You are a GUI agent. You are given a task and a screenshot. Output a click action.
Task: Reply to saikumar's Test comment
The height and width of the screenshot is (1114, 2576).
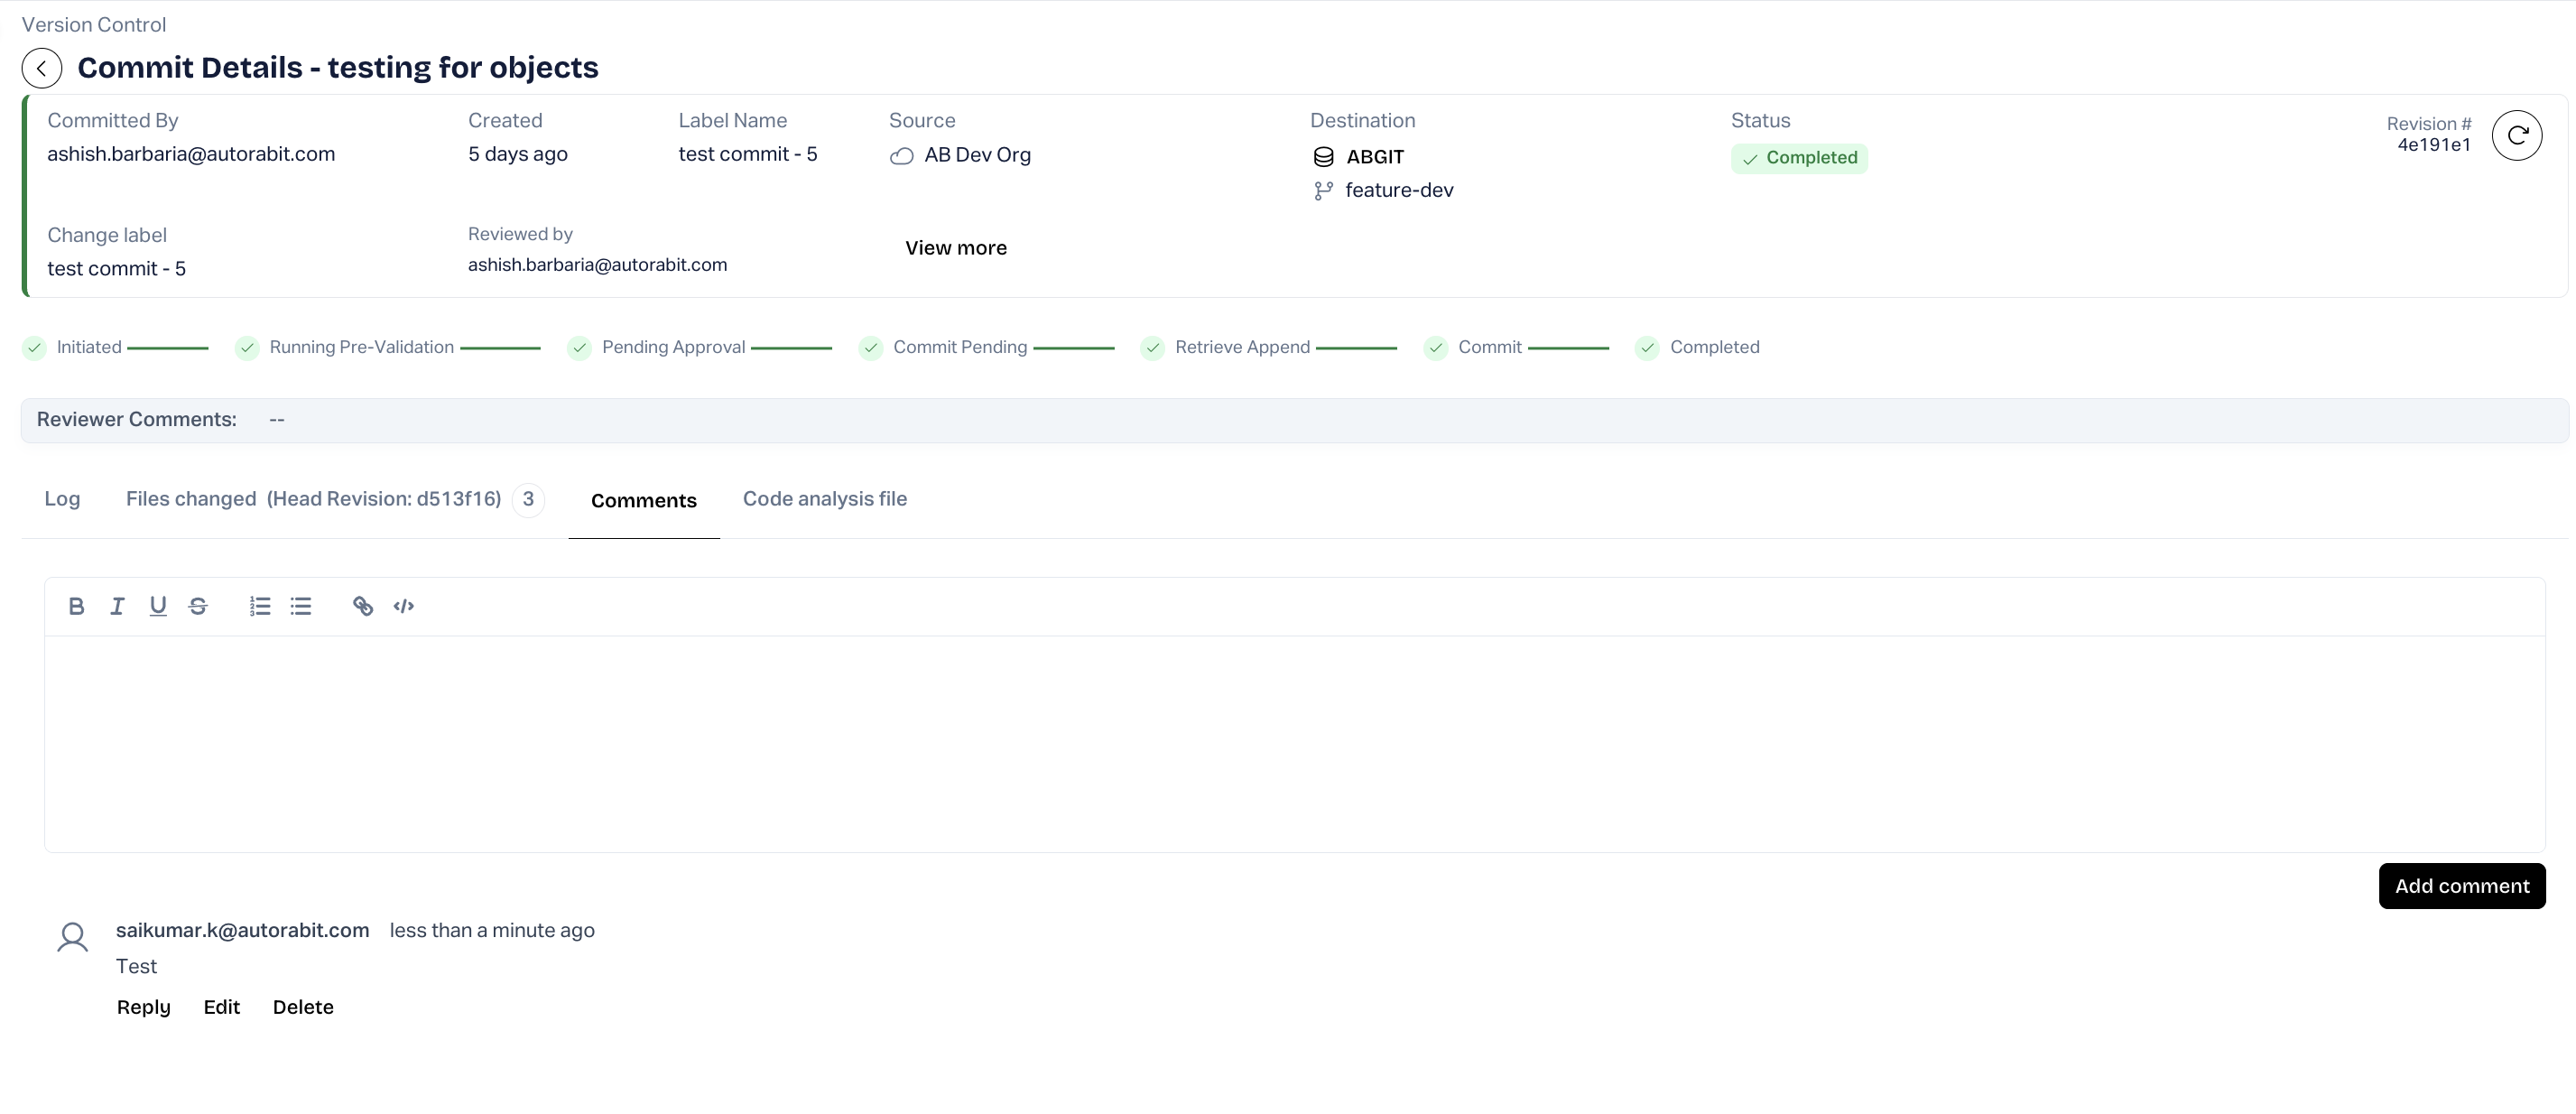143,1007
